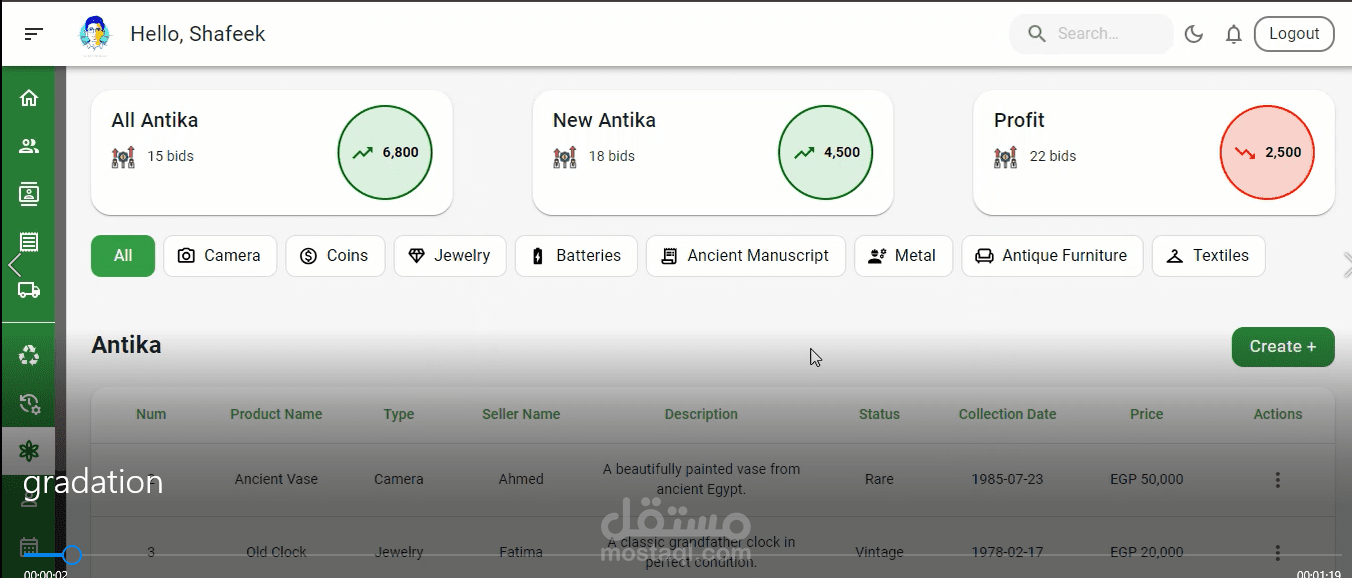The width and height of the screenshot is (1352, 578).
Task: Click the Description column header
Action: coord(701,414)
